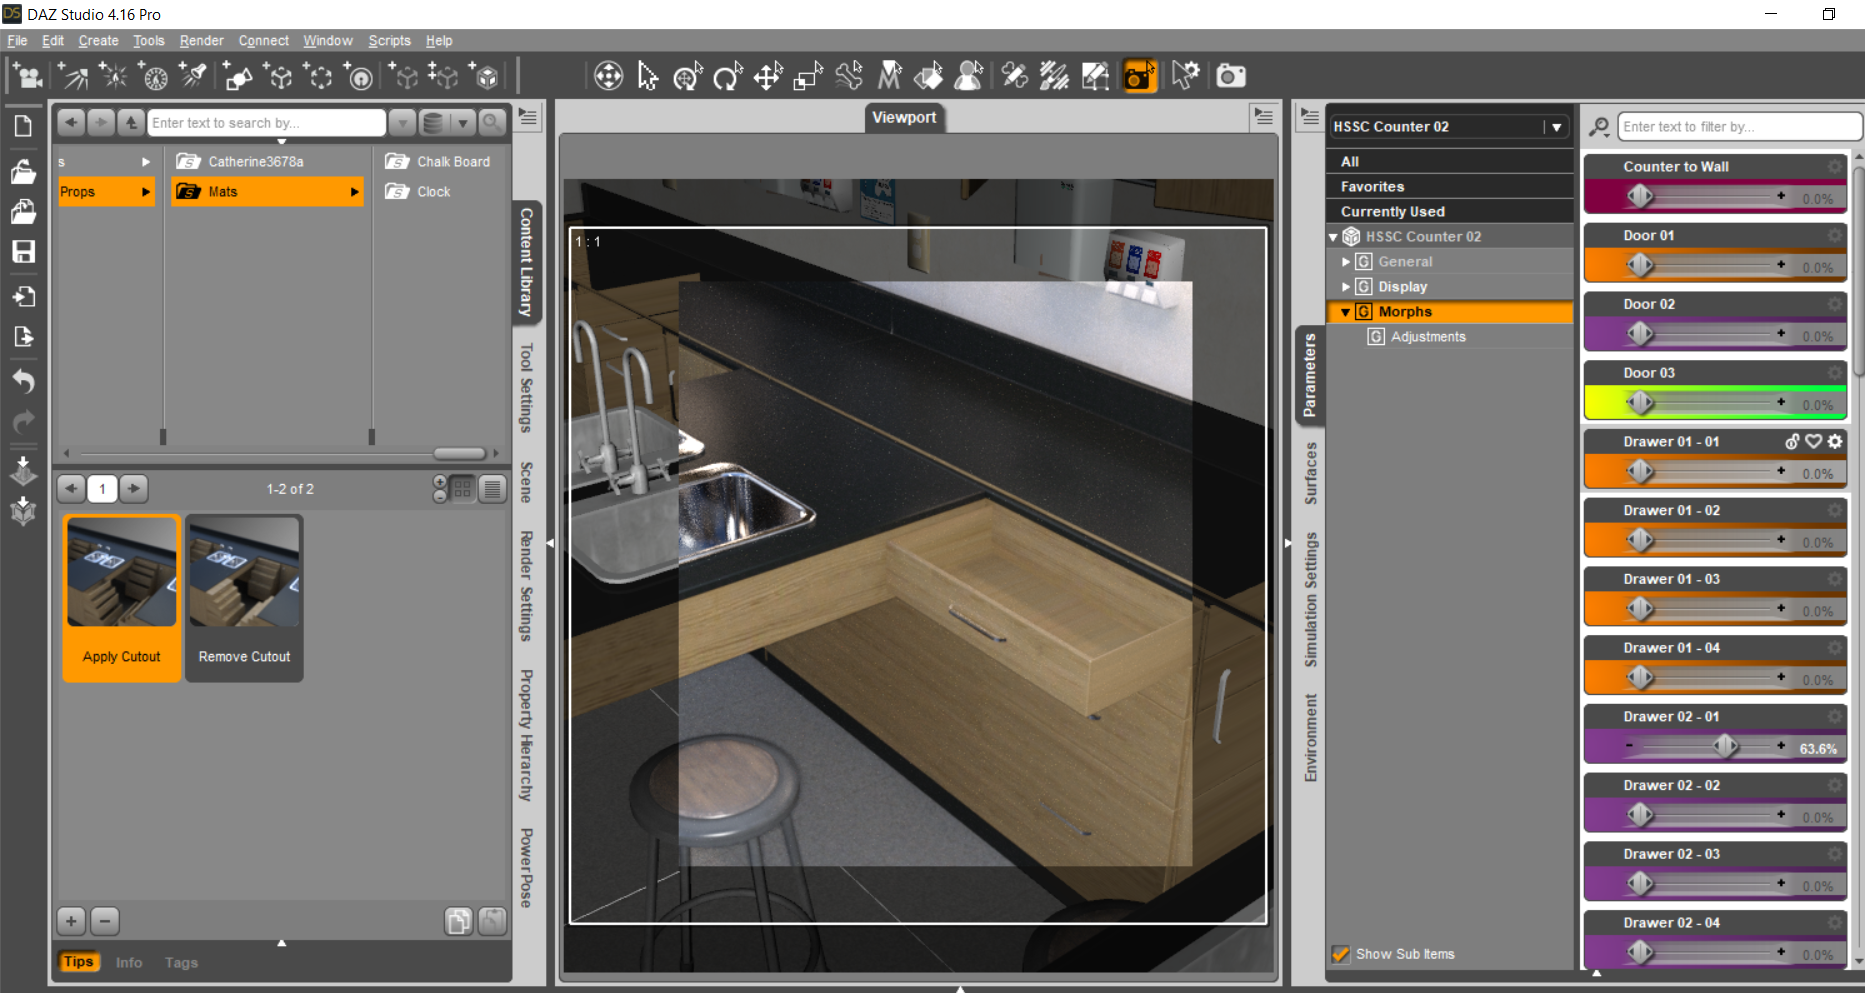Toggle the Show Sub Items checkbox

(1341, 954)
